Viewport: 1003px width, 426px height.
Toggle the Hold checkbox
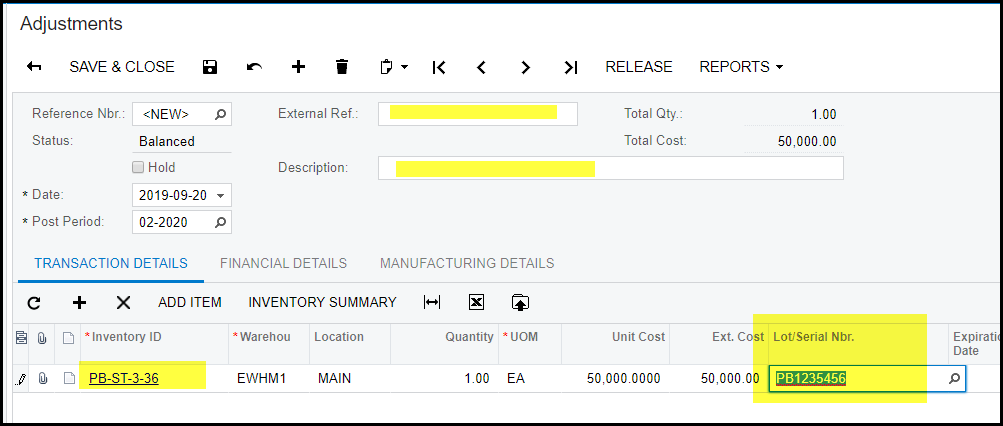click(x=139, y=167)
